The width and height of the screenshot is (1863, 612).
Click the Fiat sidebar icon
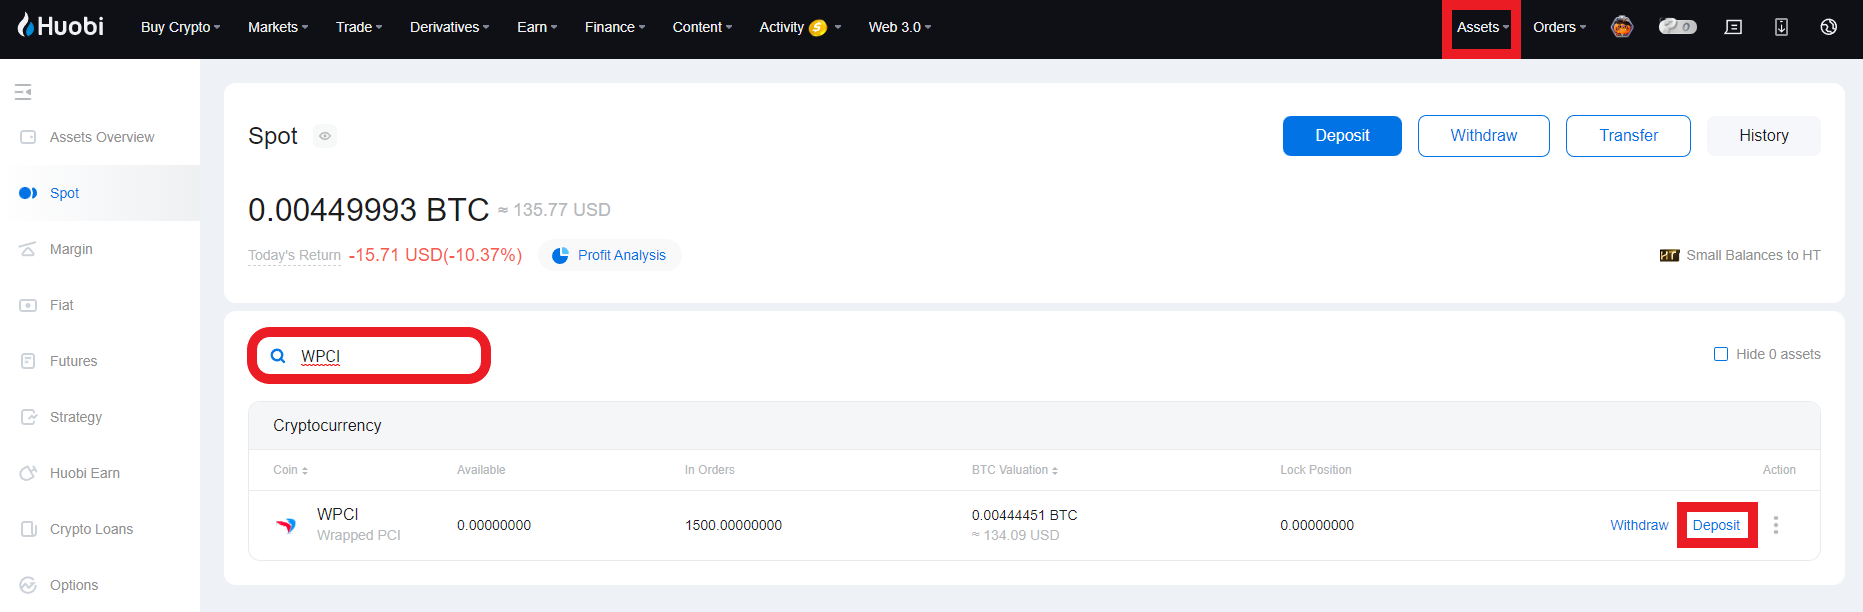coord(28,305)
